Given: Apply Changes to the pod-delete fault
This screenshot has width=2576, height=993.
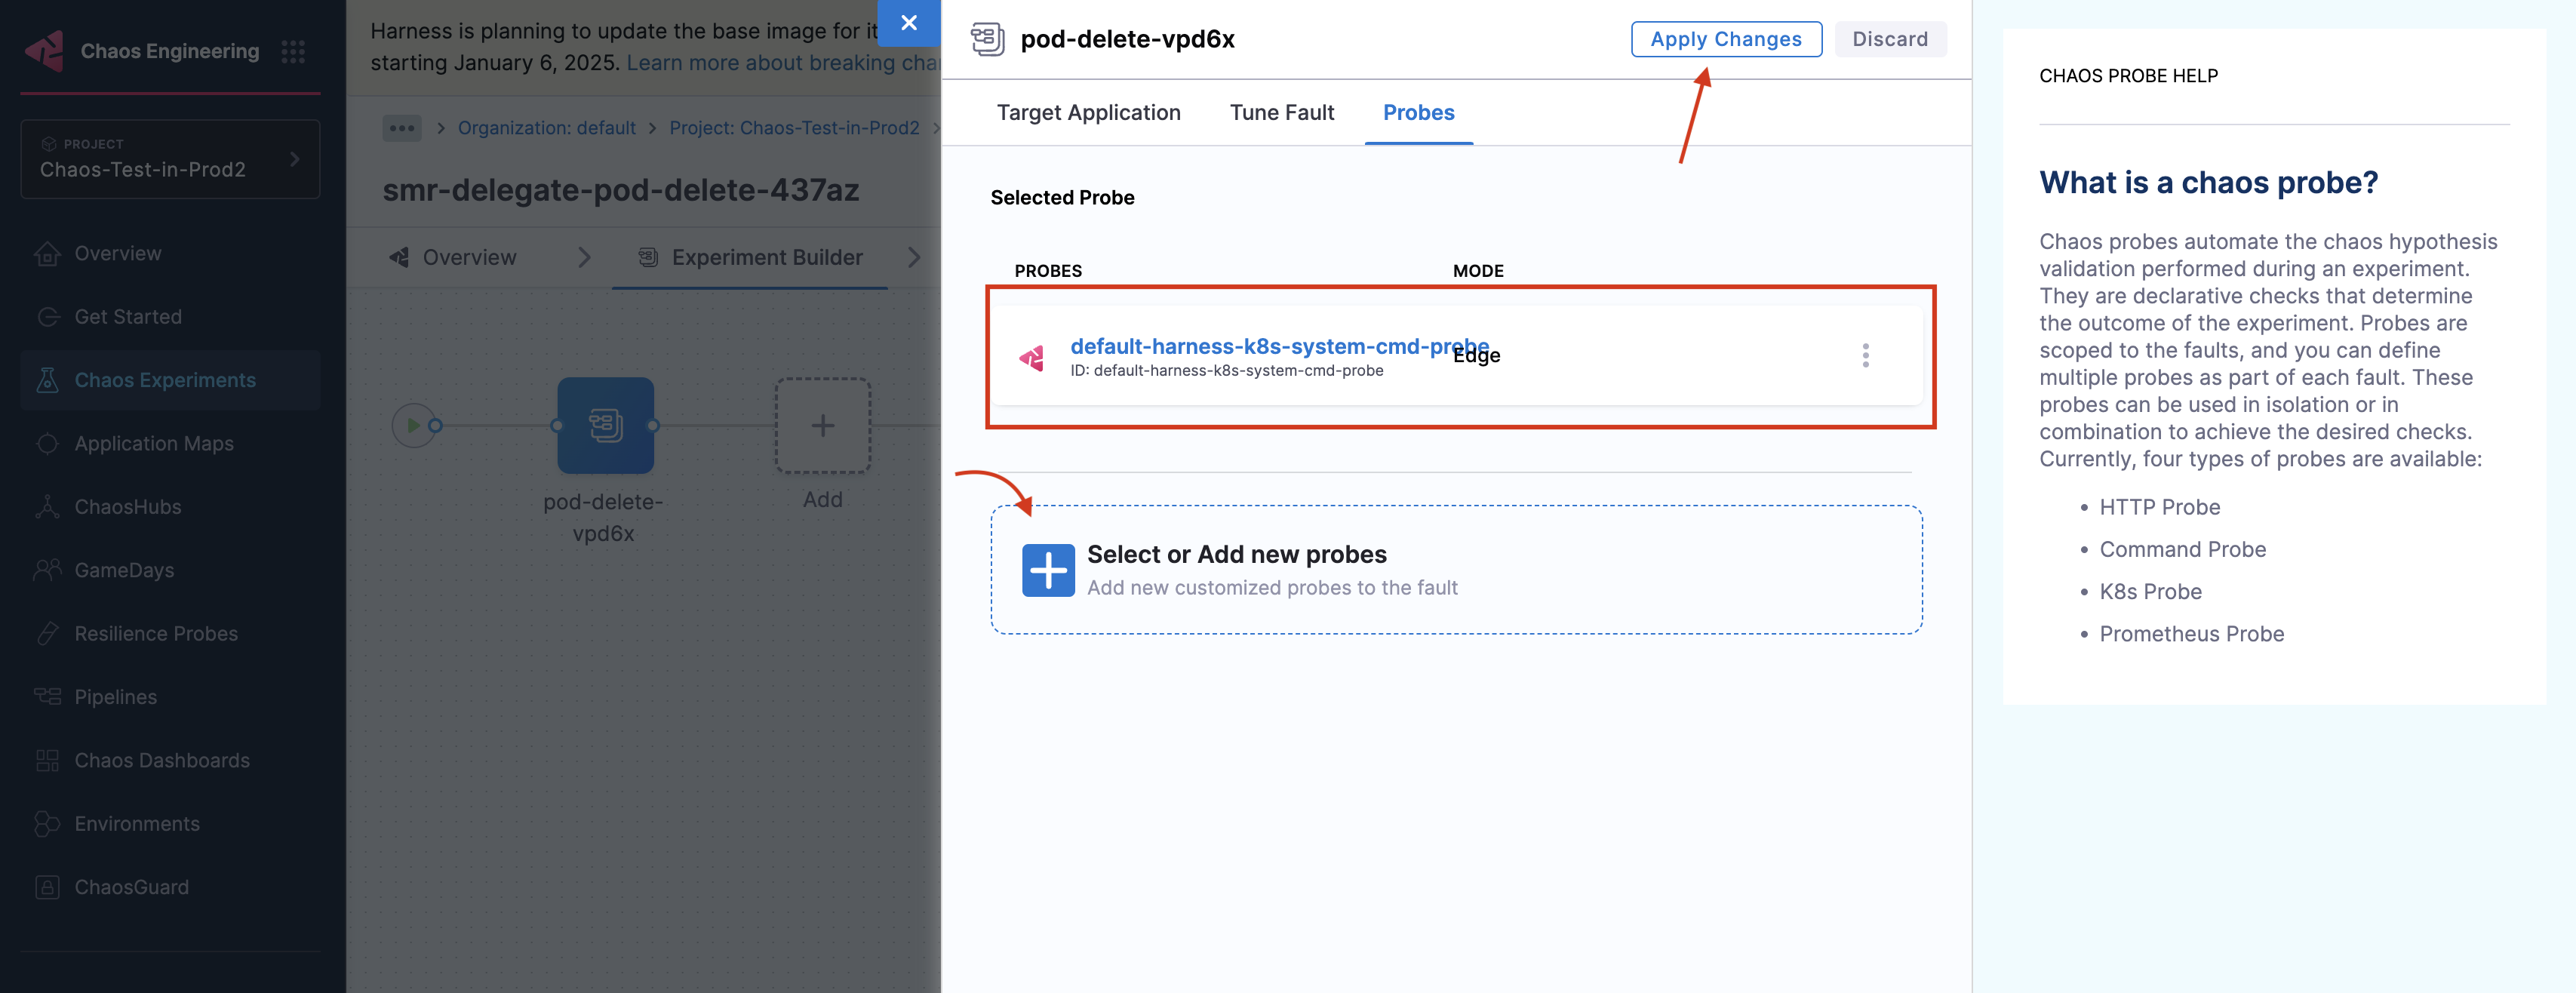Looking at the screenshot, I should 1726,36.
